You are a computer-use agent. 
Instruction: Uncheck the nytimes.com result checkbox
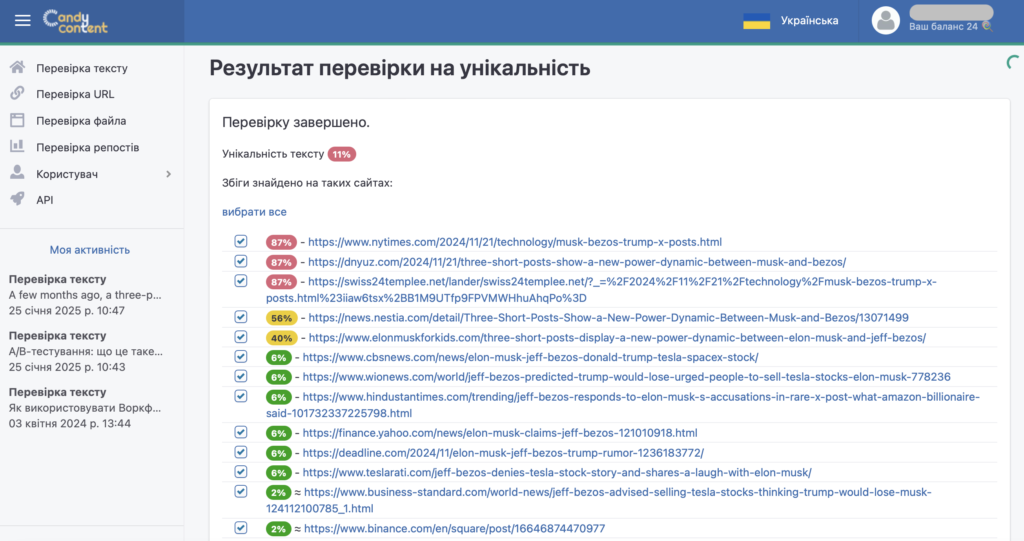(x=241, y=241)
